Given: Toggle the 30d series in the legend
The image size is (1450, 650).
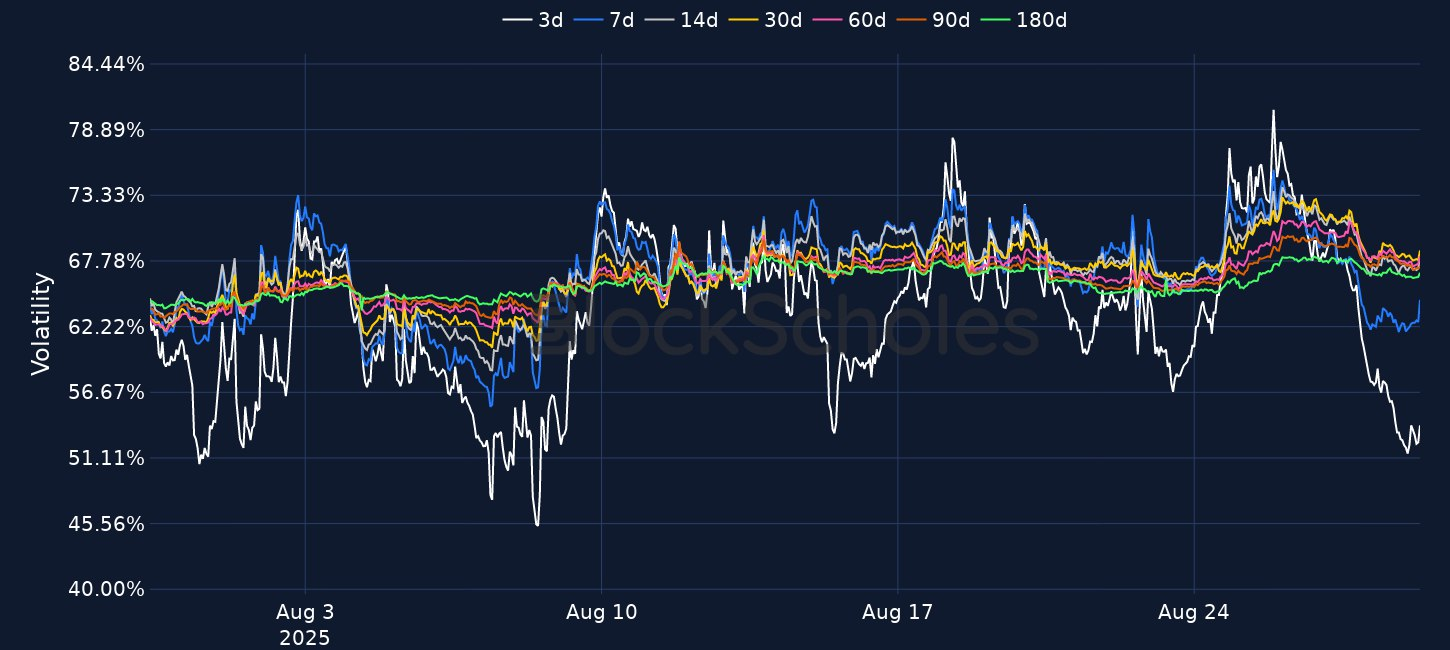Looking at the screenshot, I should click(765, 19).
